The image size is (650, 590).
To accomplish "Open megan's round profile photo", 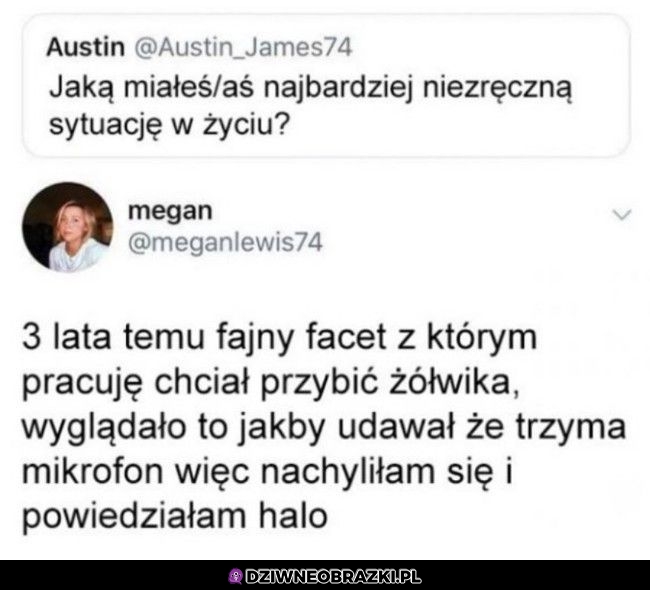I will [x=68, y=227].
